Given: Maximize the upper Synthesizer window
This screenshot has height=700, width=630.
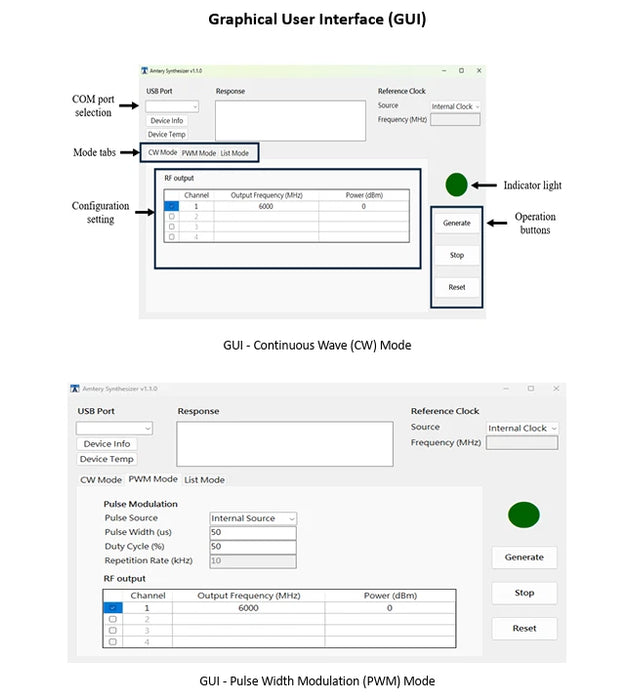Looking at the screenshot, I should pyautogui.click(x=461, y=71).
